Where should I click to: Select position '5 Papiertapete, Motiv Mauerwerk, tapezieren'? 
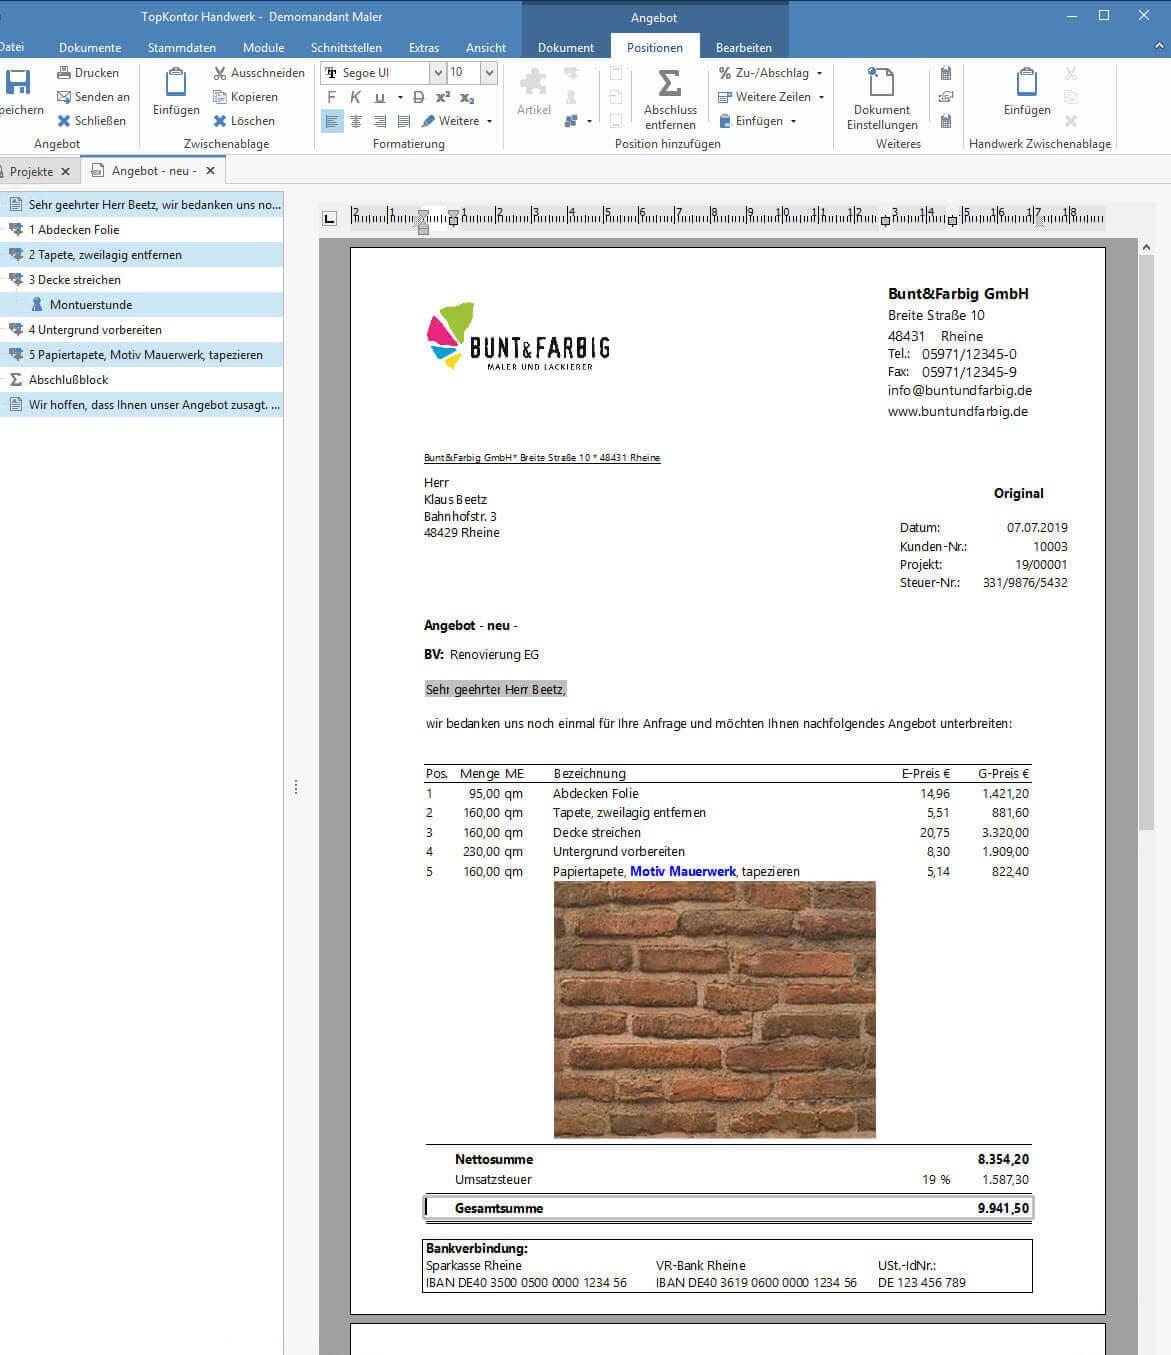[141, 355]
